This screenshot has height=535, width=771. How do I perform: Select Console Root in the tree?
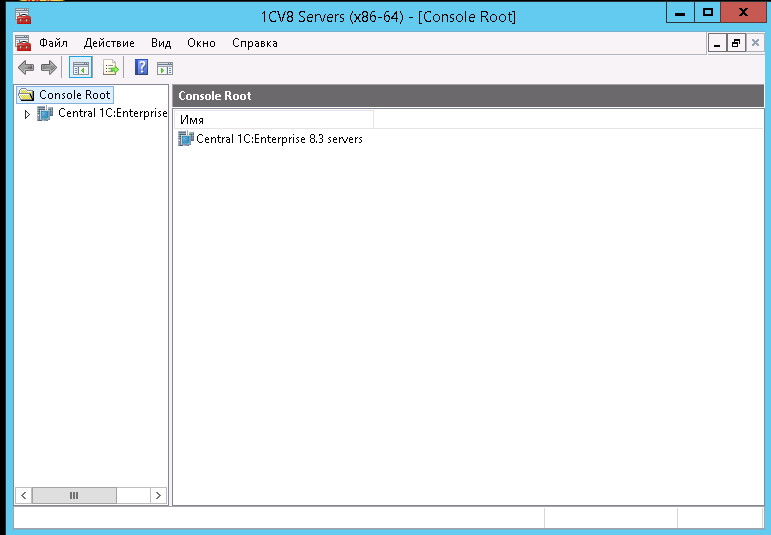click(74, 95)
